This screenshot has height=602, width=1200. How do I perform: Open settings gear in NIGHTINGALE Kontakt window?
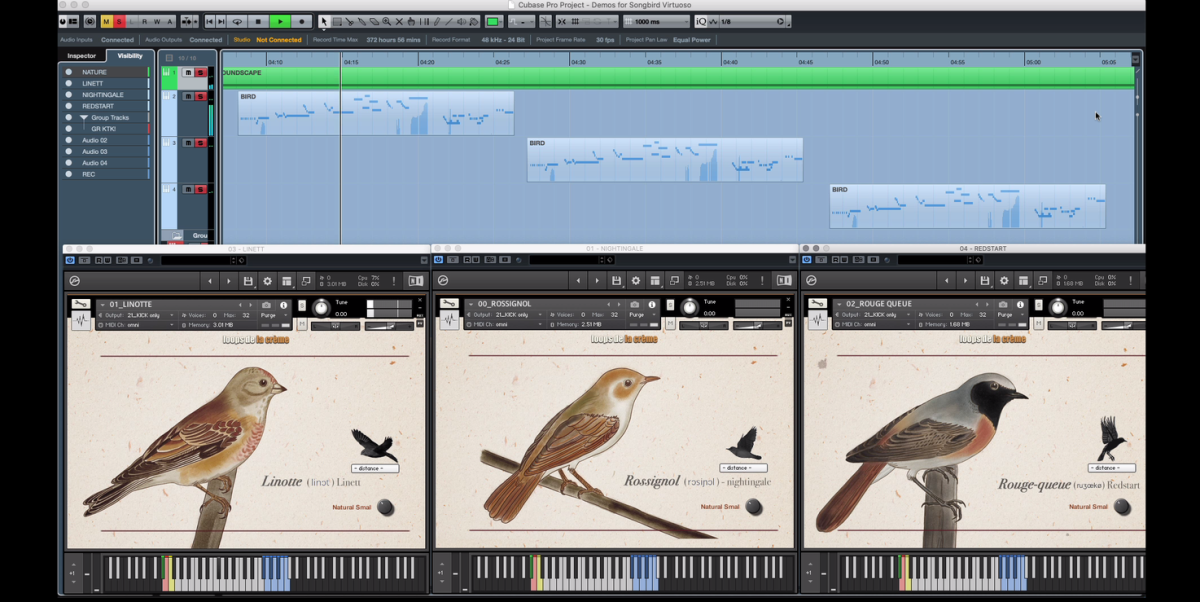pos(636,281)
